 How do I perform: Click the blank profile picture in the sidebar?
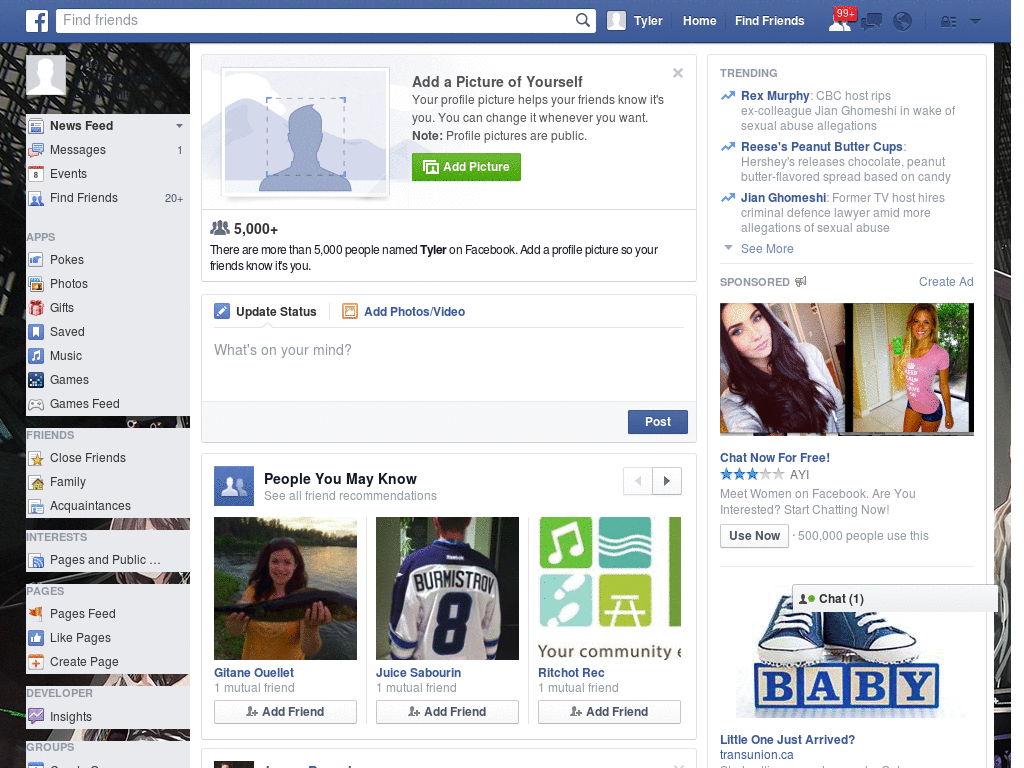(x=46, y=75)
